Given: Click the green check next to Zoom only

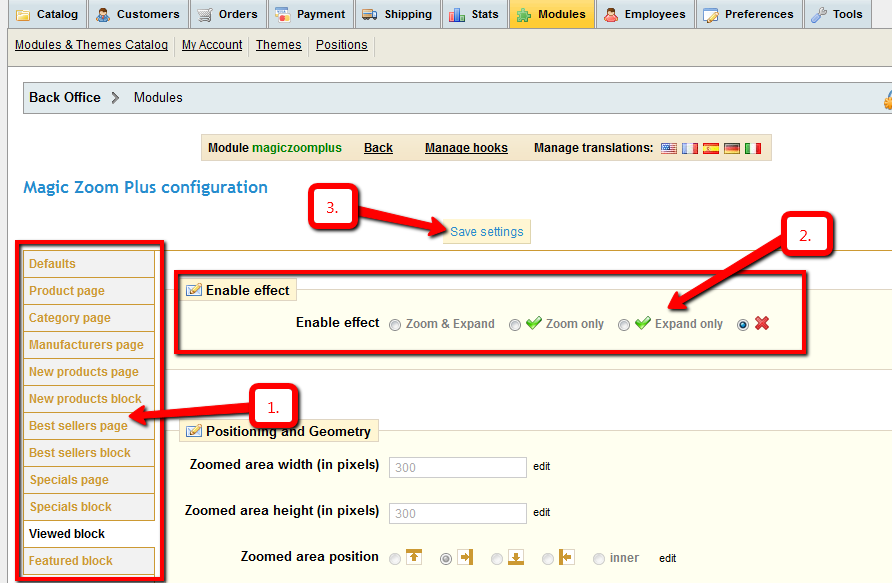Looking at the screenshot, I should (534, 323).
